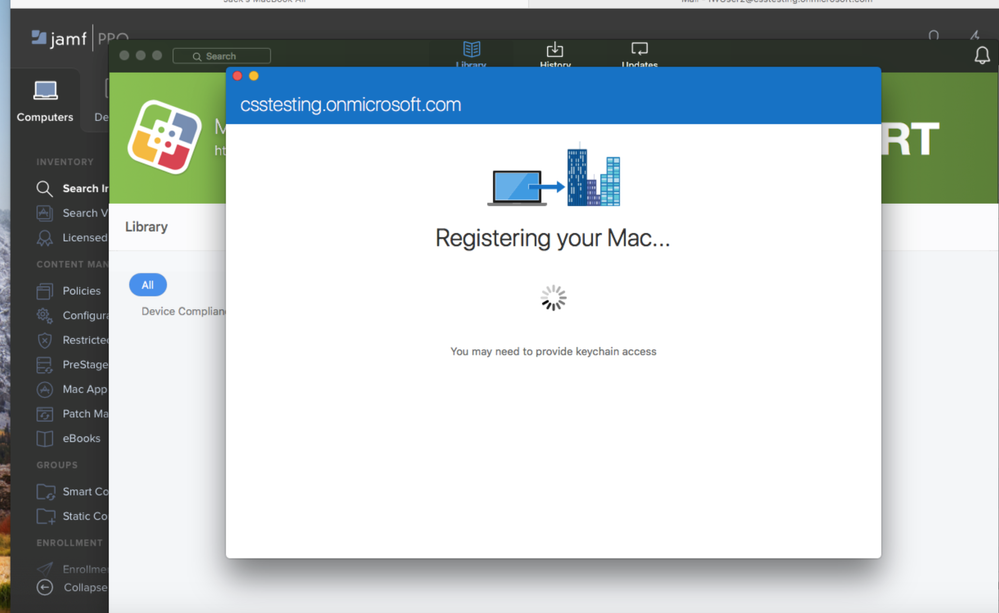
Task: Click 'You may need to provide keychain access' text
Action: pyautogui.click(x=553, y=352)
